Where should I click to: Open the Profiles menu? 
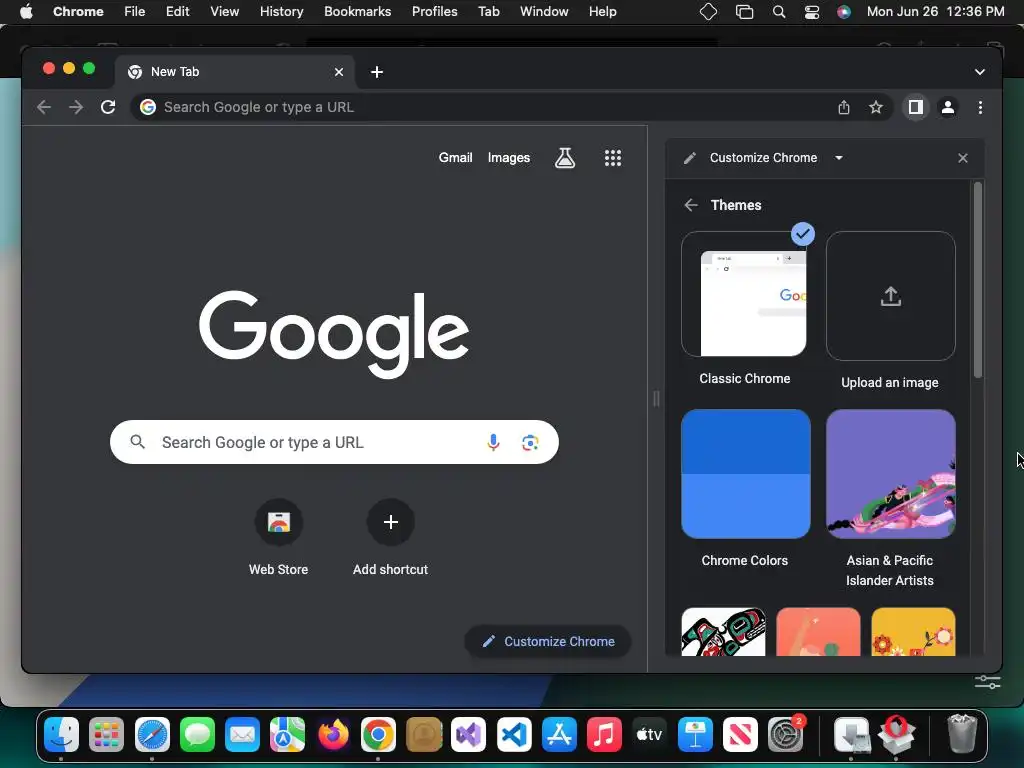pyautogui.click(x=434, y=12)
